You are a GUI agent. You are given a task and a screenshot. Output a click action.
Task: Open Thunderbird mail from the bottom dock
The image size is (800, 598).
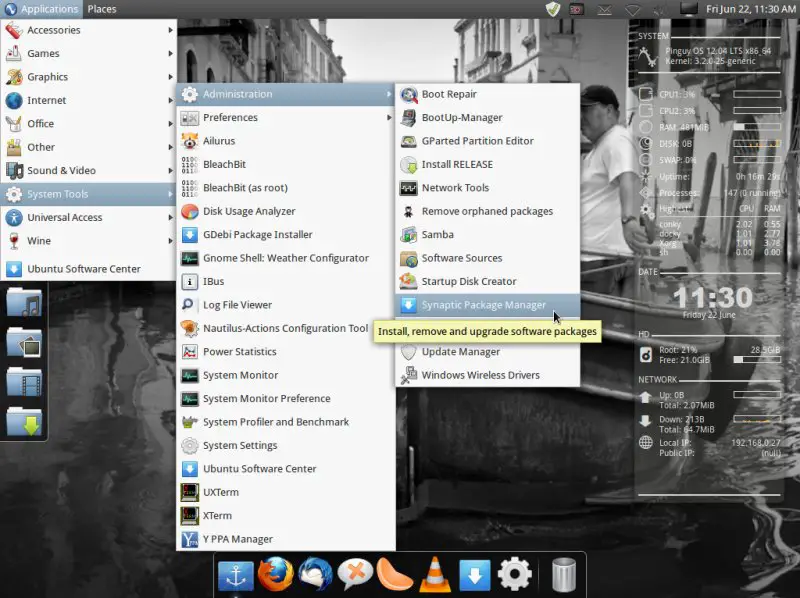[x=314, y=574]
